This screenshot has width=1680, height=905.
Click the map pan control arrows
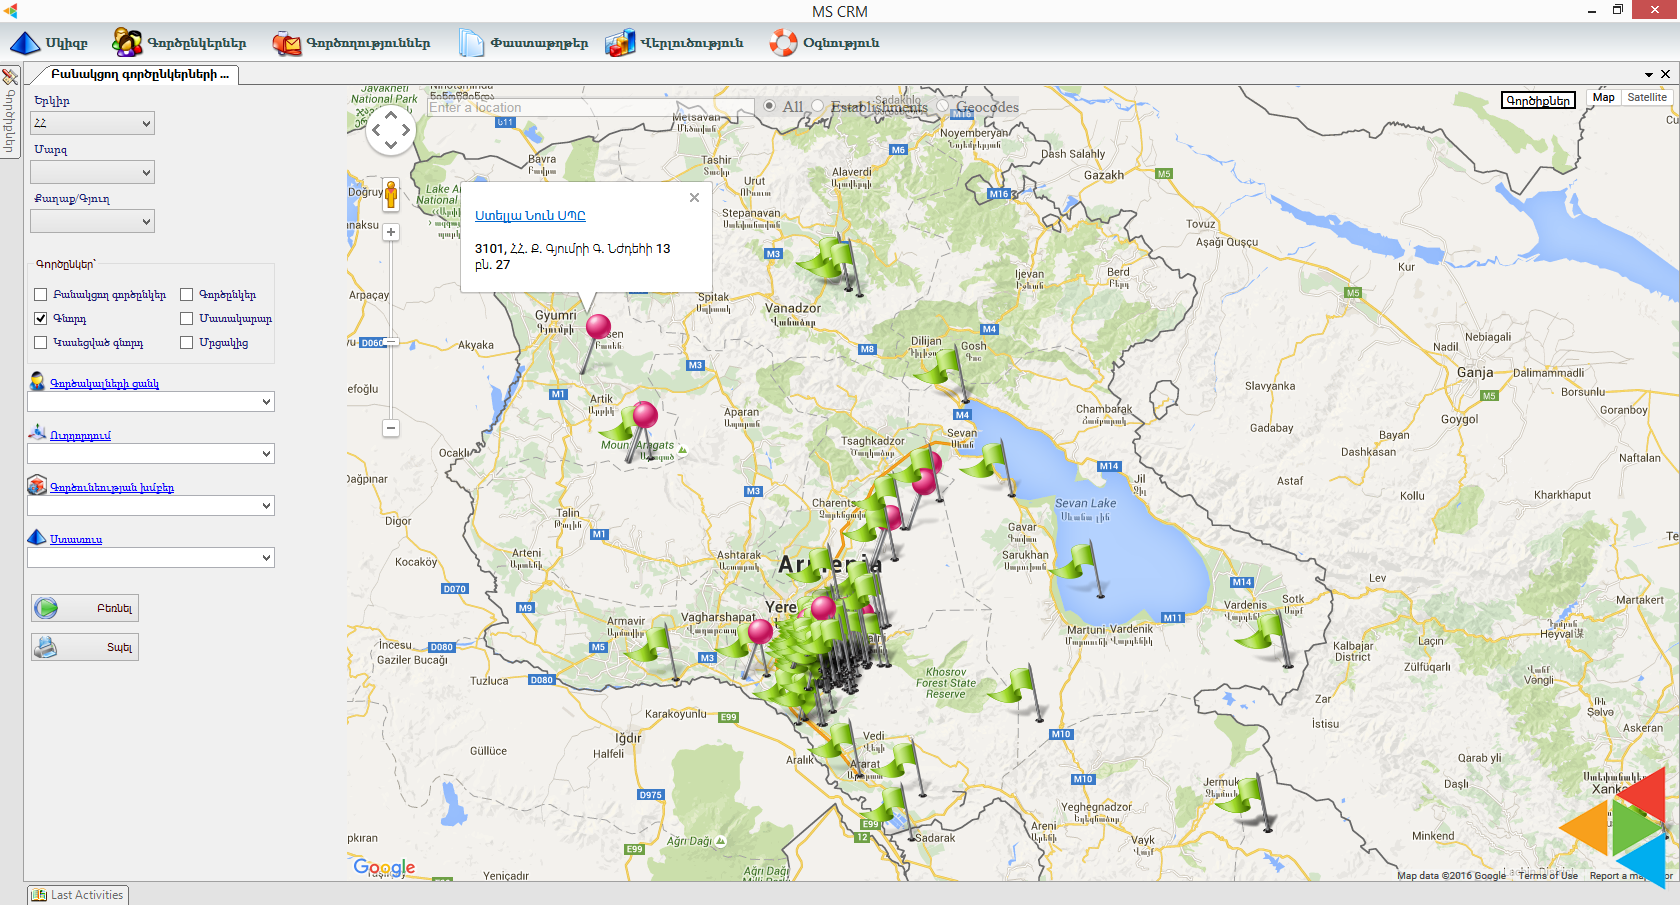391,130
